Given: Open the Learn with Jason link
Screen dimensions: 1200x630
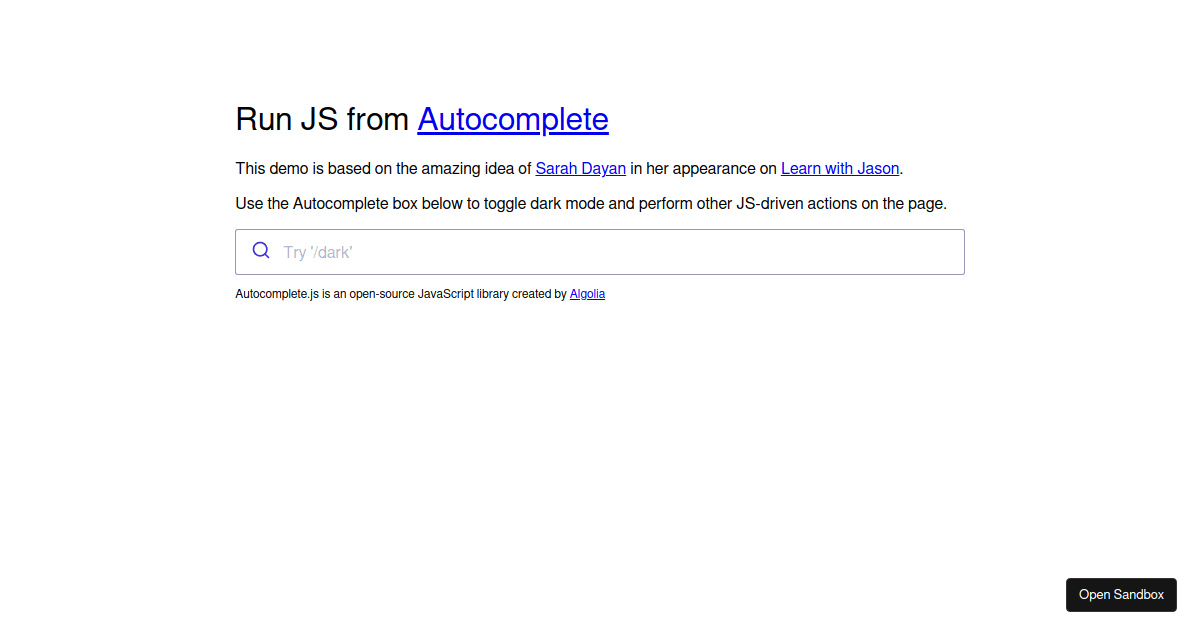Looking at the screenshot, I should pyautogui.click(x=840, y=168).
